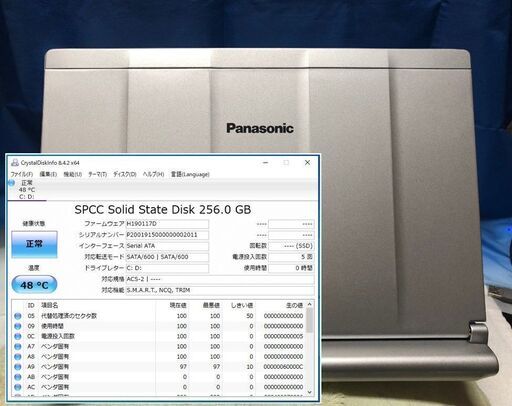
Task: Click the power-on count value 5 回
Action: (x=291, y=257)
